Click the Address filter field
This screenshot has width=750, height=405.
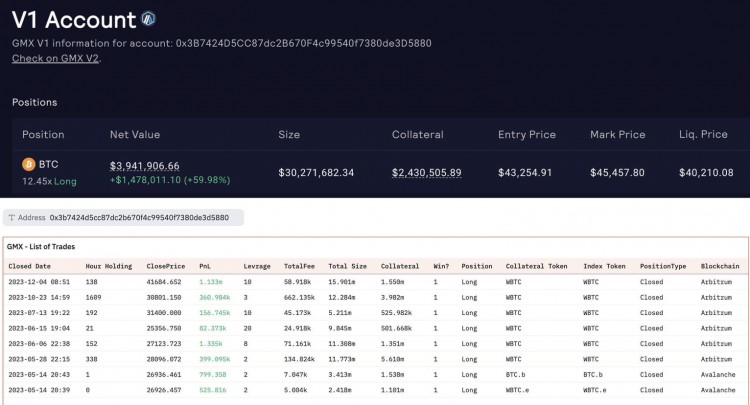tap(123, 218)
